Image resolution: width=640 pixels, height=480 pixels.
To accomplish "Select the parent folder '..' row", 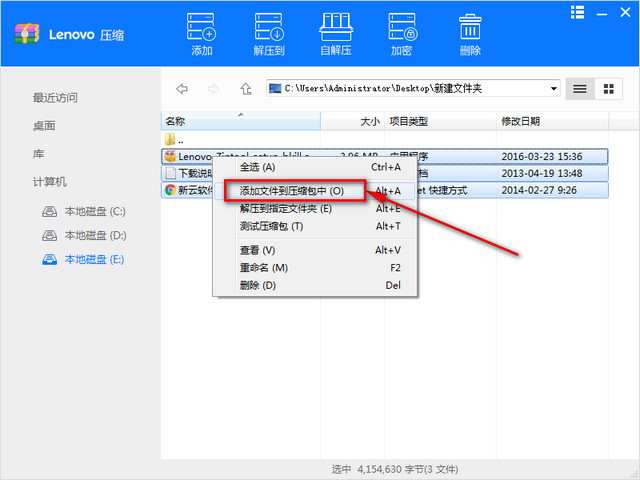I will pyautogui.click(x=384, y=140).
